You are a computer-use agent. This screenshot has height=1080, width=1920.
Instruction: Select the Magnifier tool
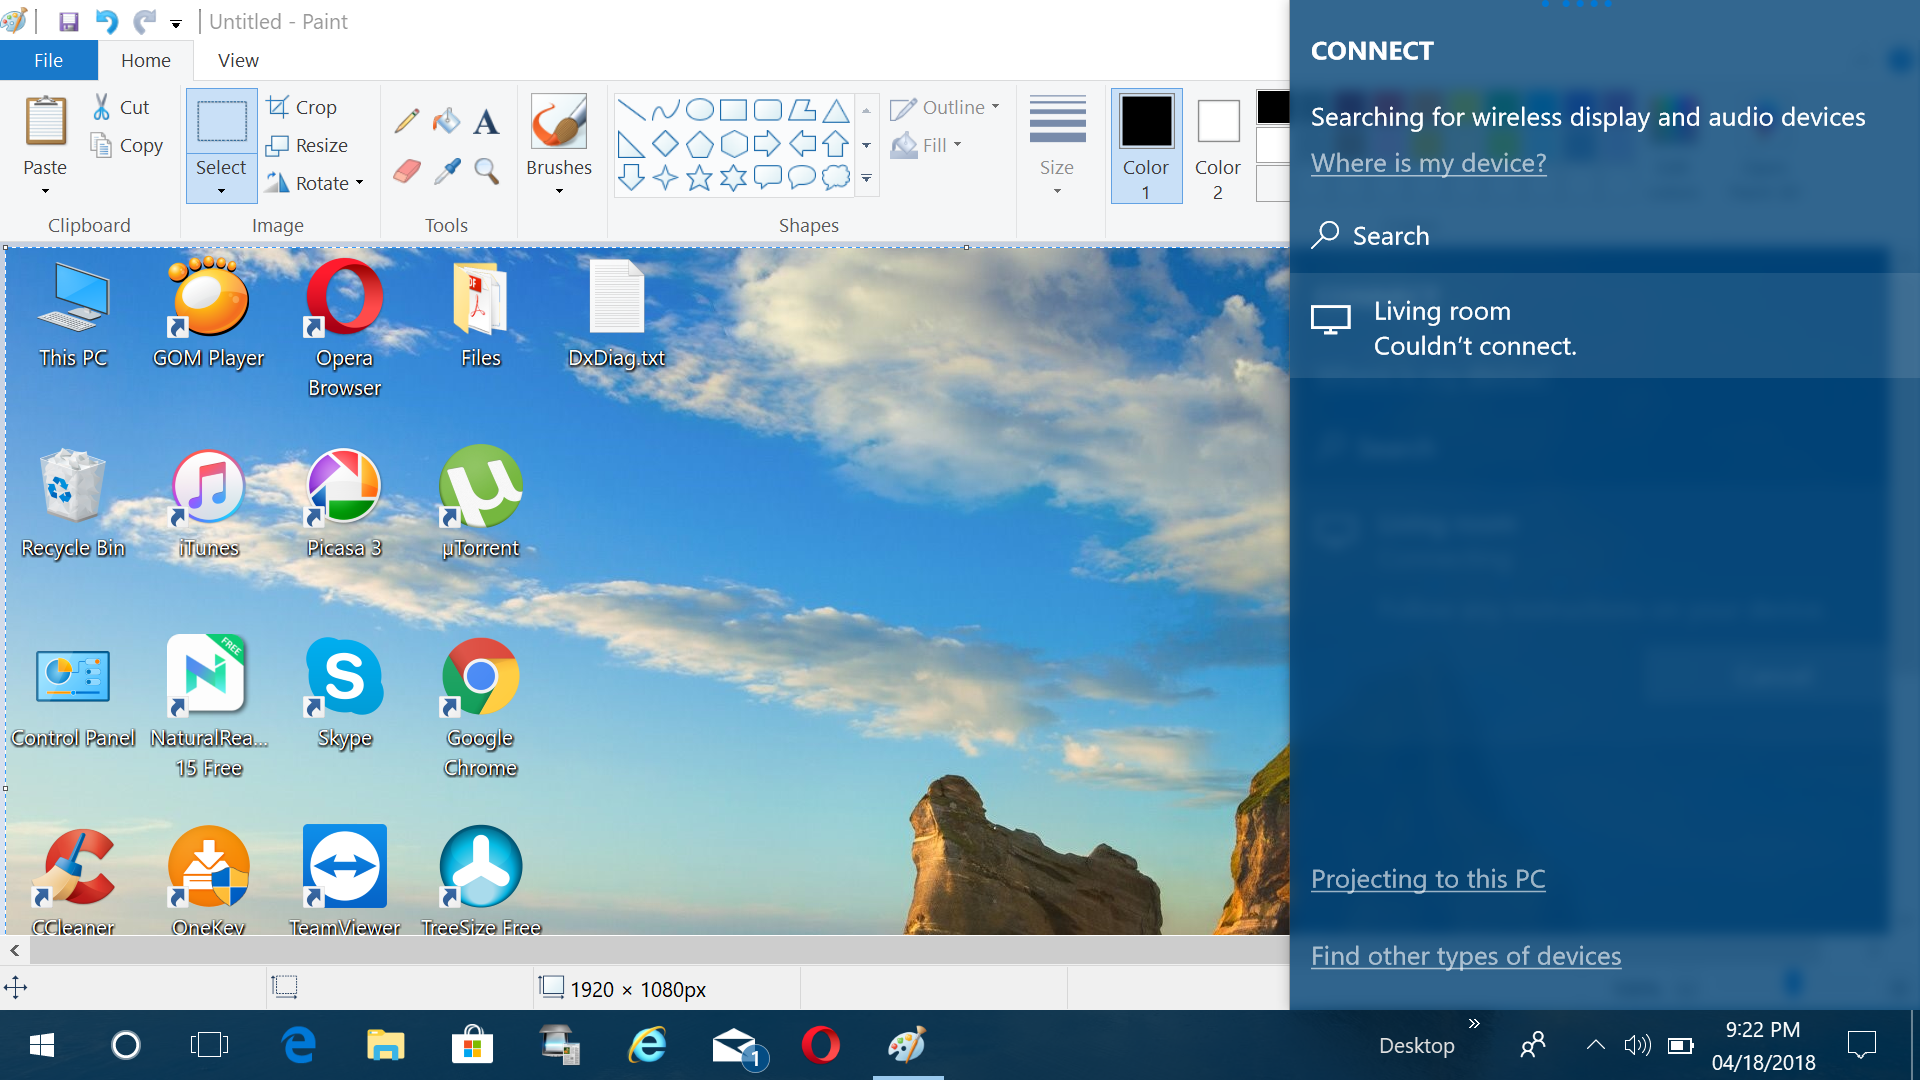click(x=486, y=171)
